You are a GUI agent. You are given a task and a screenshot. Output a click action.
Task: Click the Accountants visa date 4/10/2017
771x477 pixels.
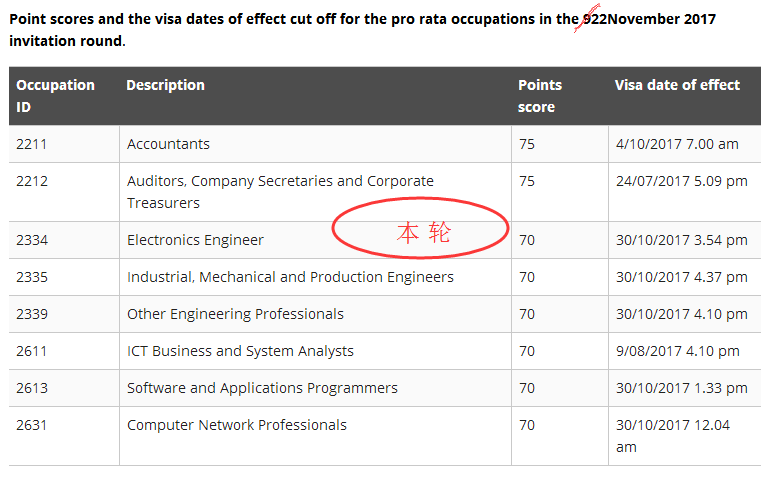pyautogui.click(x=677, y=144)
